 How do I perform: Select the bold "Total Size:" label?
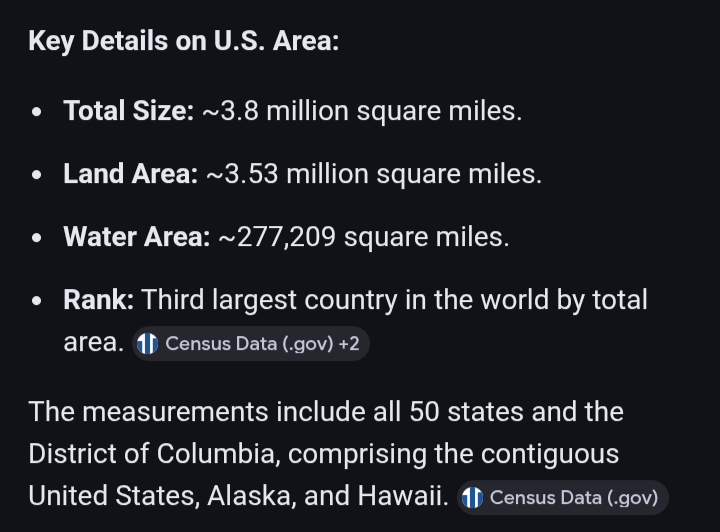pos(128,111)
